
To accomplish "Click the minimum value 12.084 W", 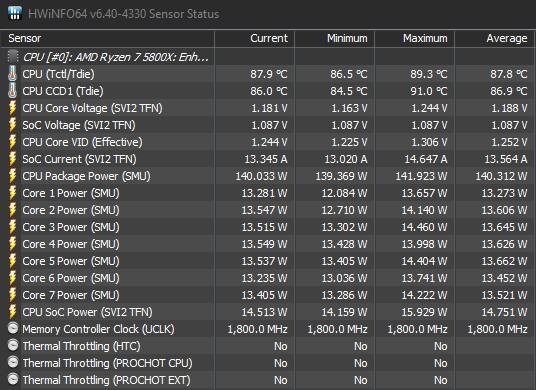I will [x=344, y=193].
